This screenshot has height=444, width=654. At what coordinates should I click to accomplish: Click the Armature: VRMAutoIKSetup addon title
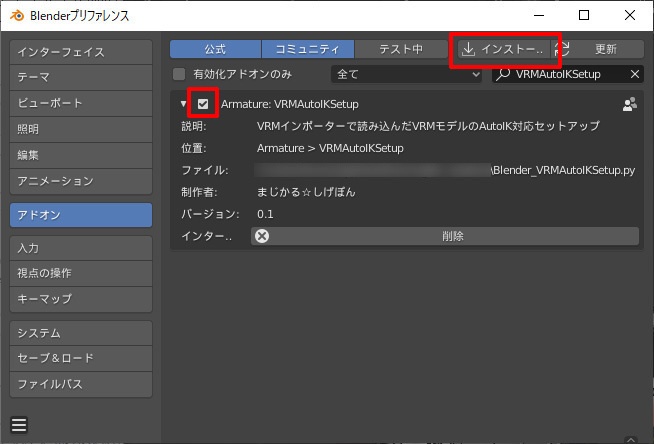coord(289,104)
